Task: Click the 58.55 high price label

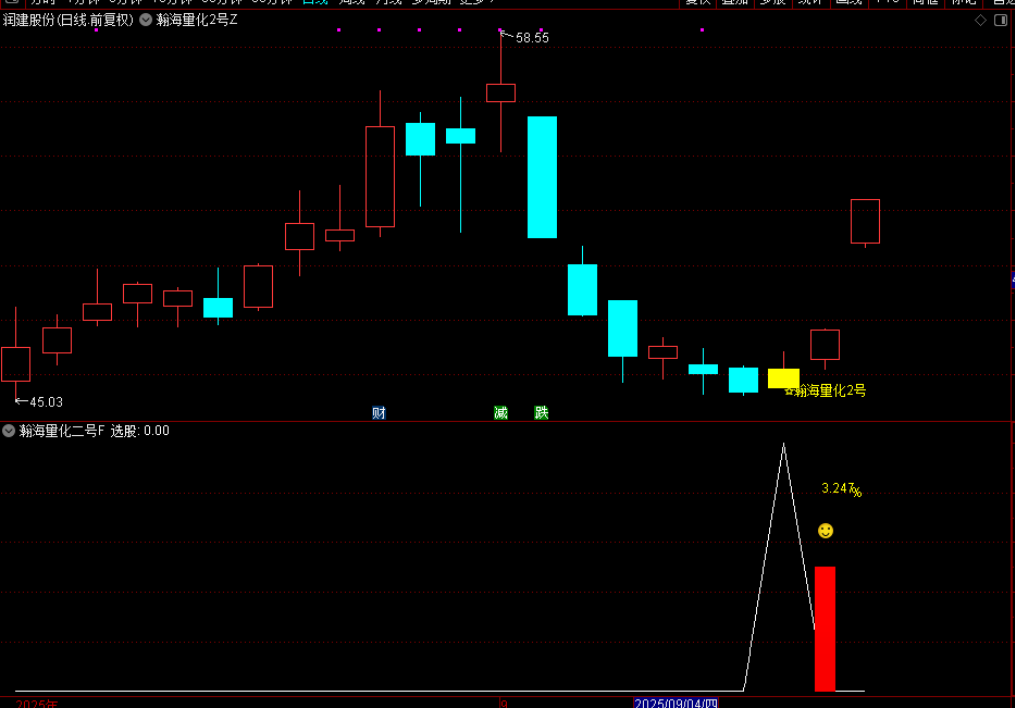Action: coord(532,38)
